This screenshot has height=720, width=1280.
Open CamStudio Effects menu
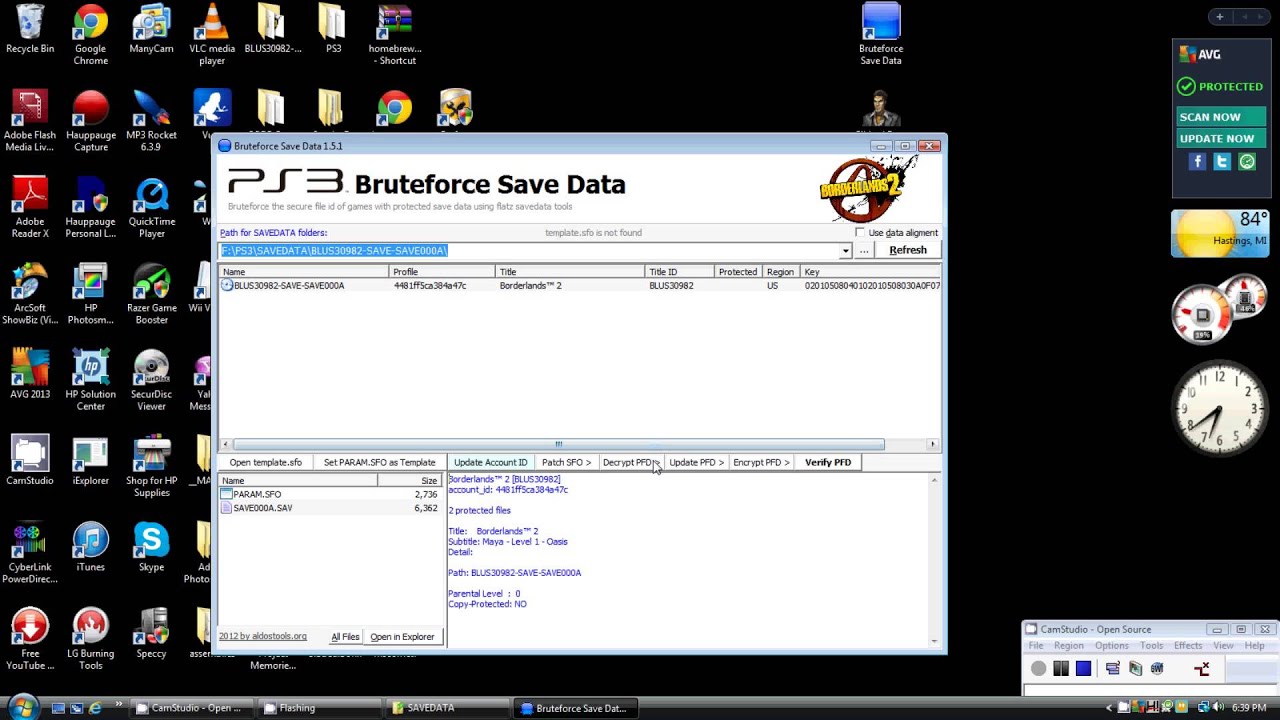[x=1188, y=646]
